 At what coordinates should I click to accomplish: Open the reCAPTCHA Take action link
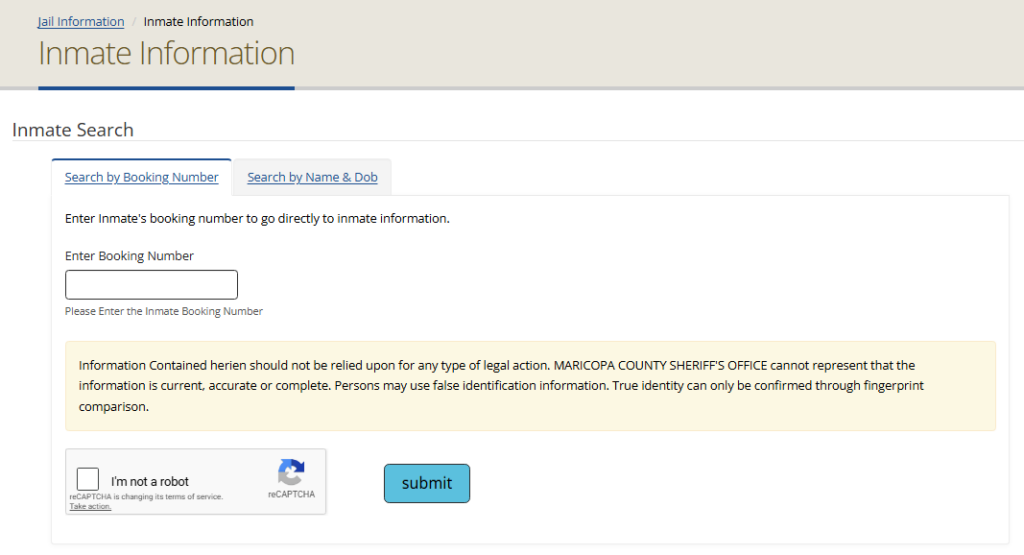click(90, 507)
